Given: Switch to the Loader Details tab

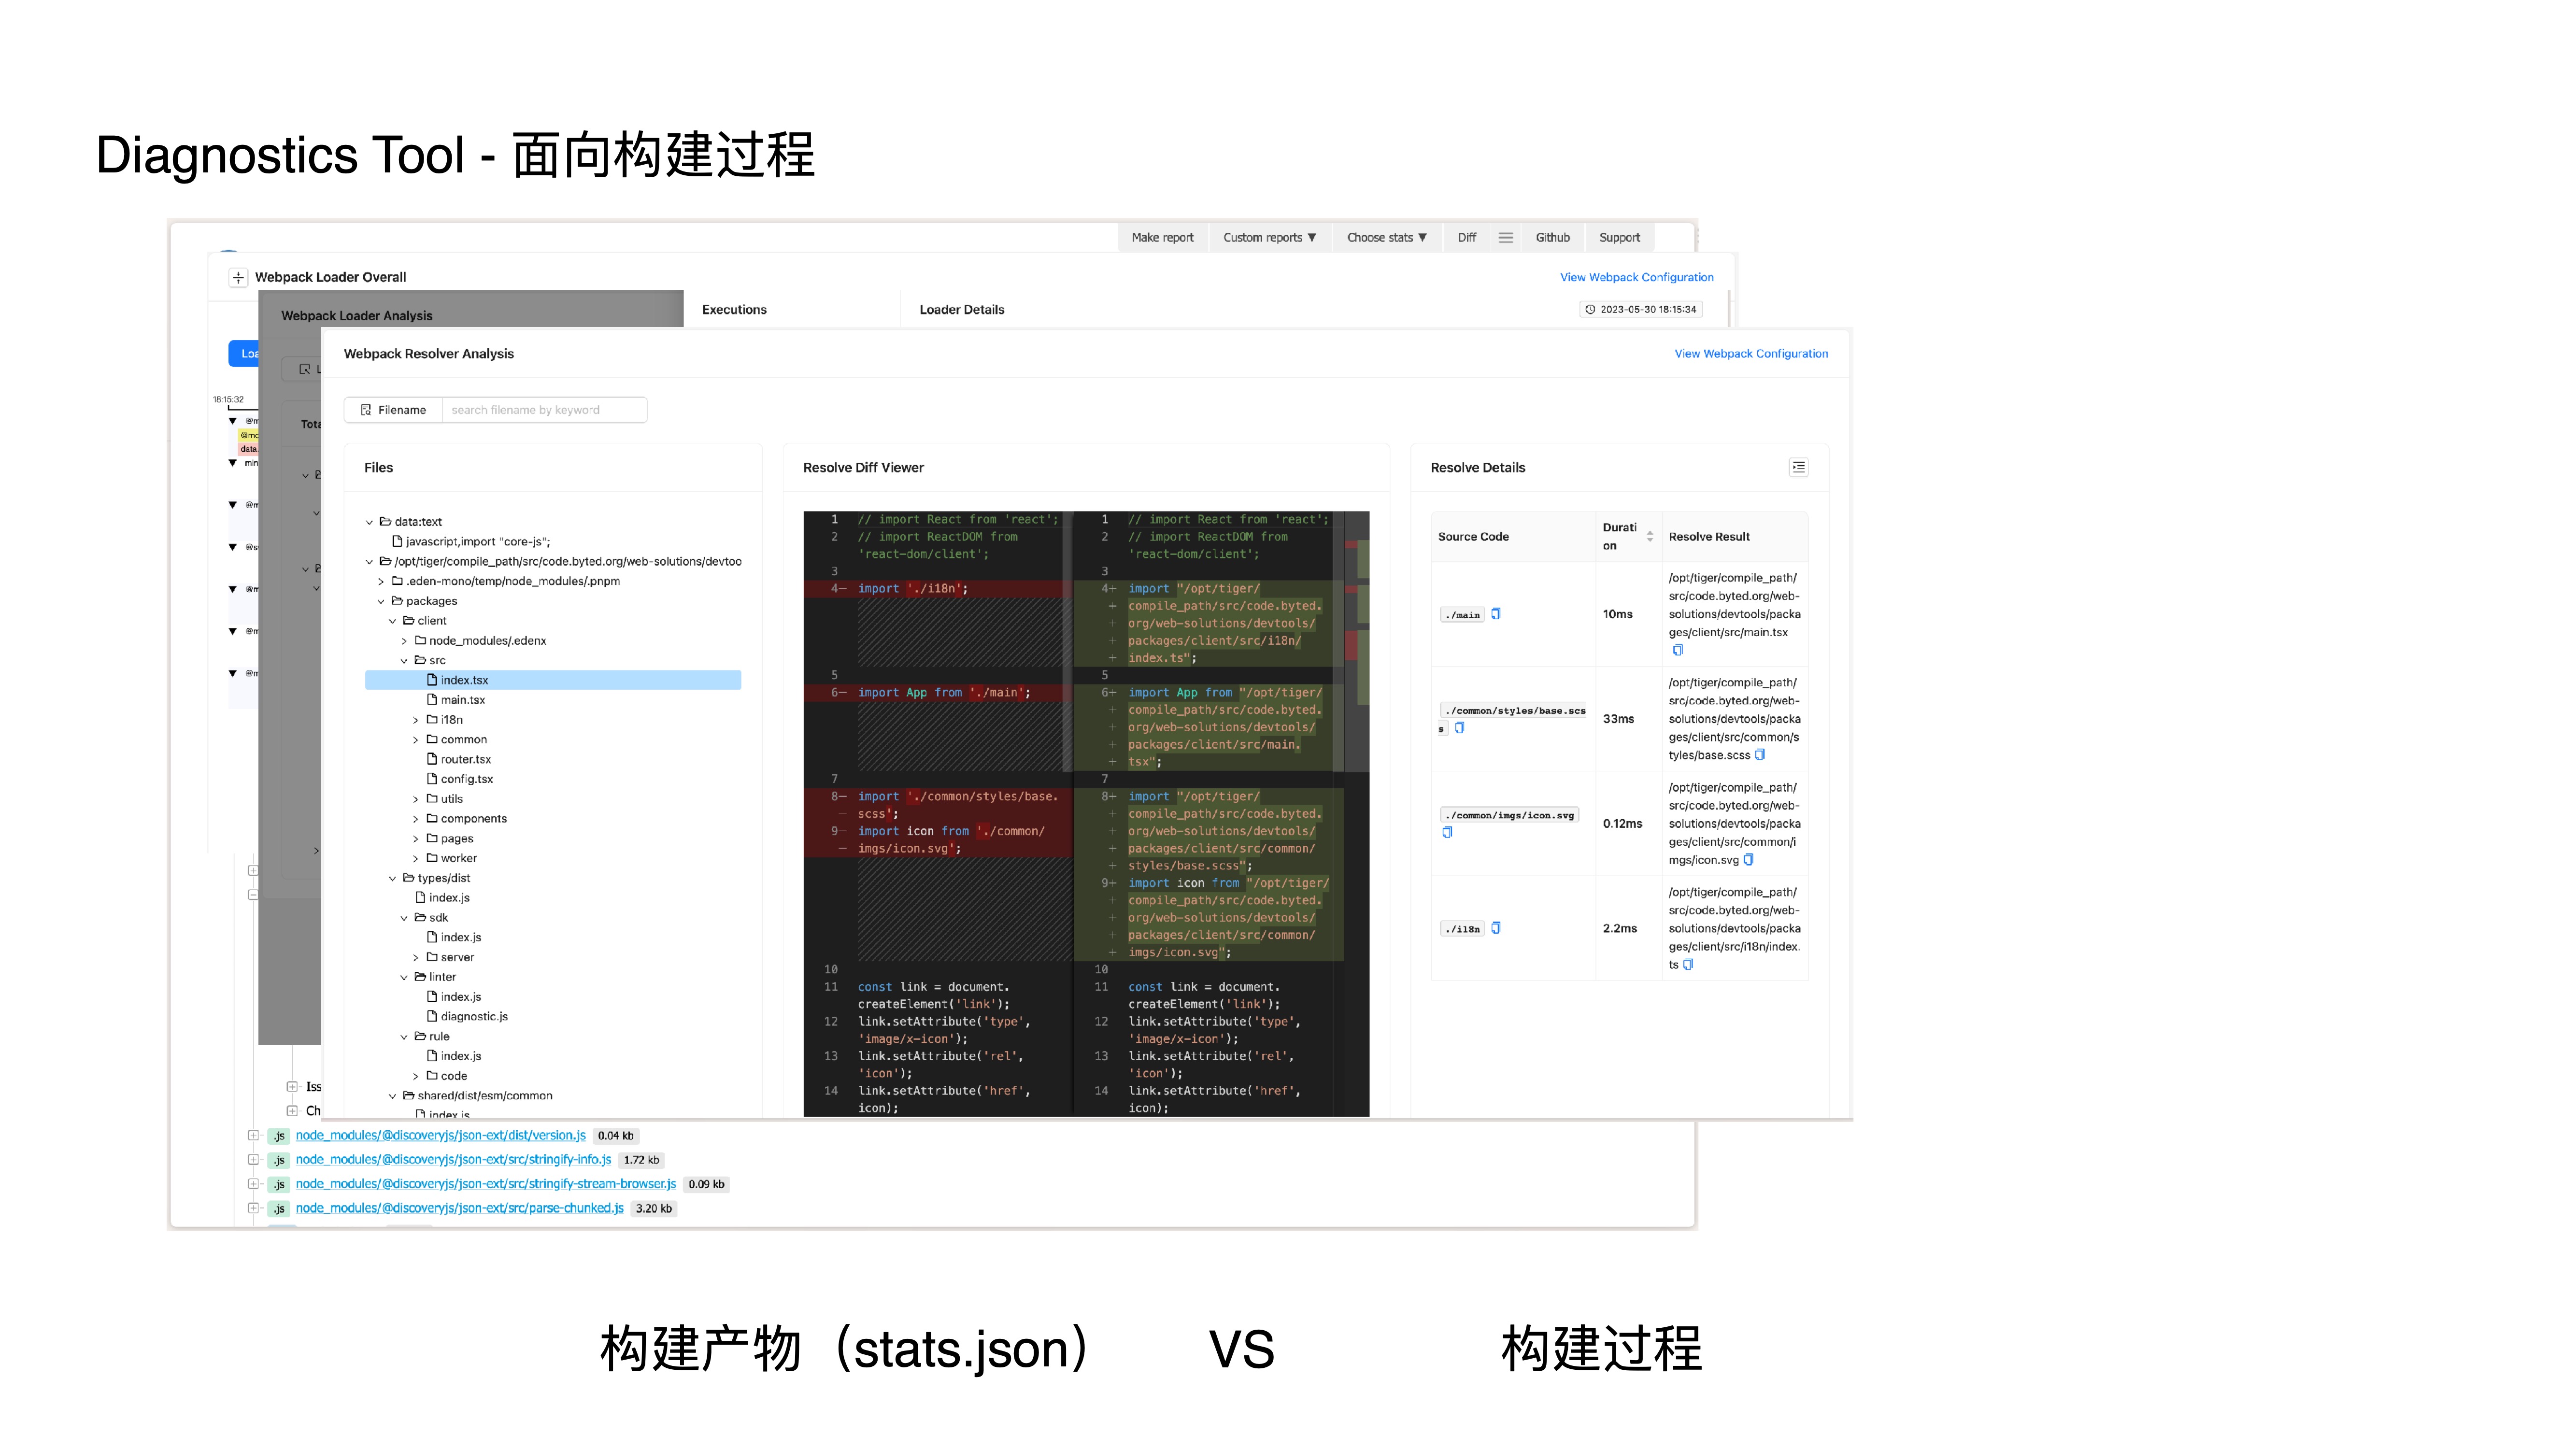Looking at the screenshot, I should (962, 310).
